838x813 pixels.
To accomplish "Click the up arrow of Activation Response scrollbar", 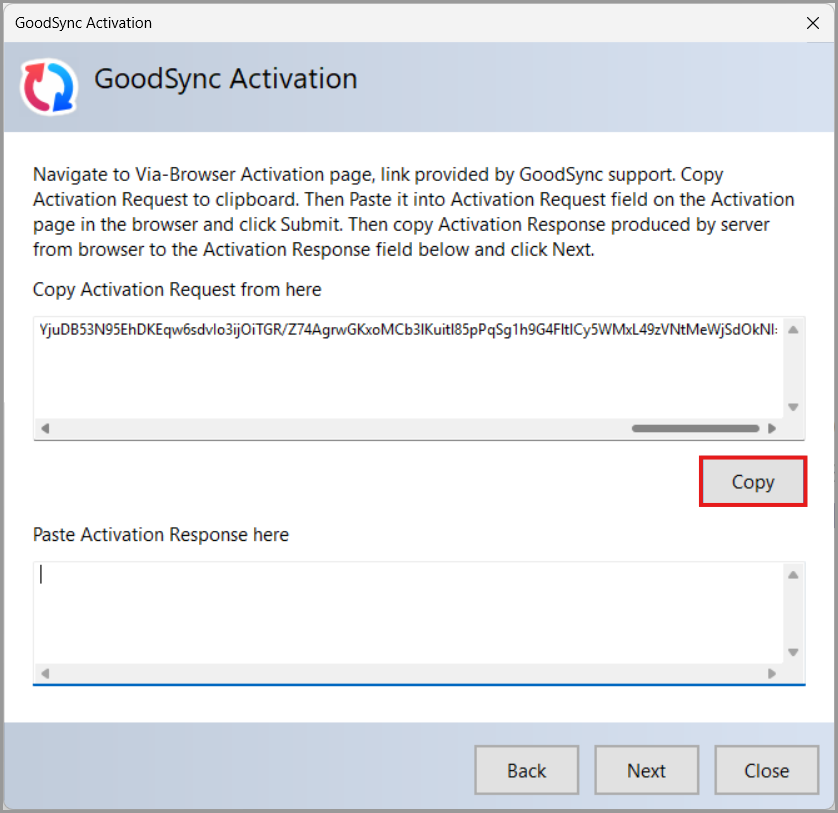I will click(793, 575).
